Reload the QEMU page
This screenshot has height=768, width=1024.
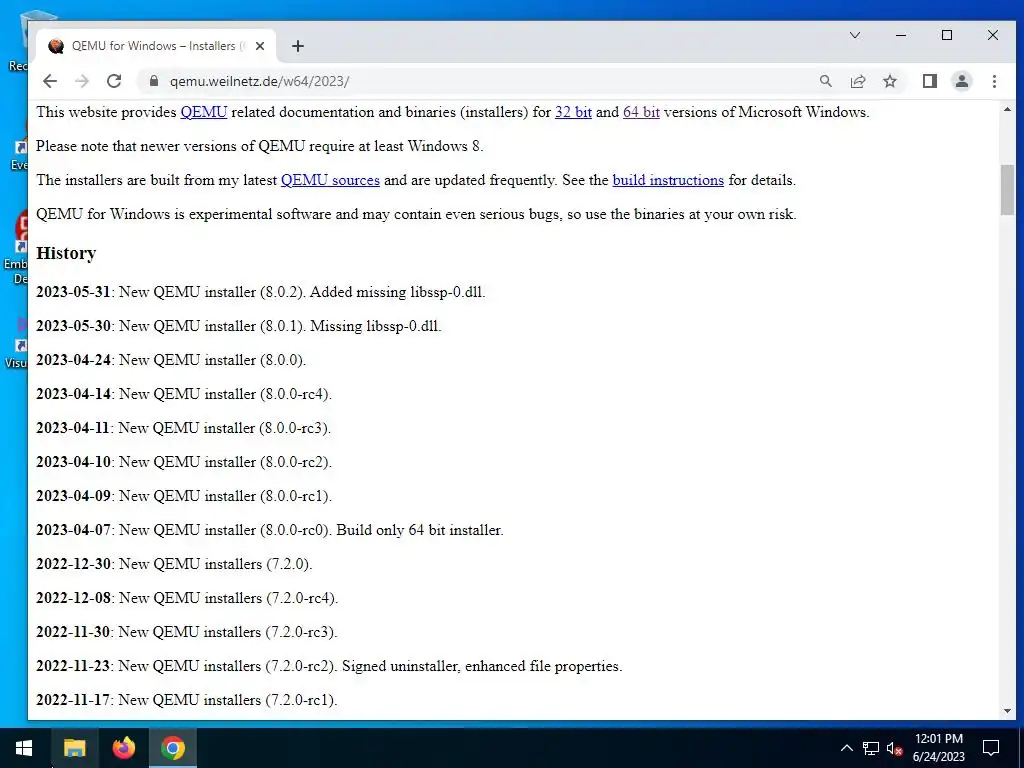click(114, 81)
